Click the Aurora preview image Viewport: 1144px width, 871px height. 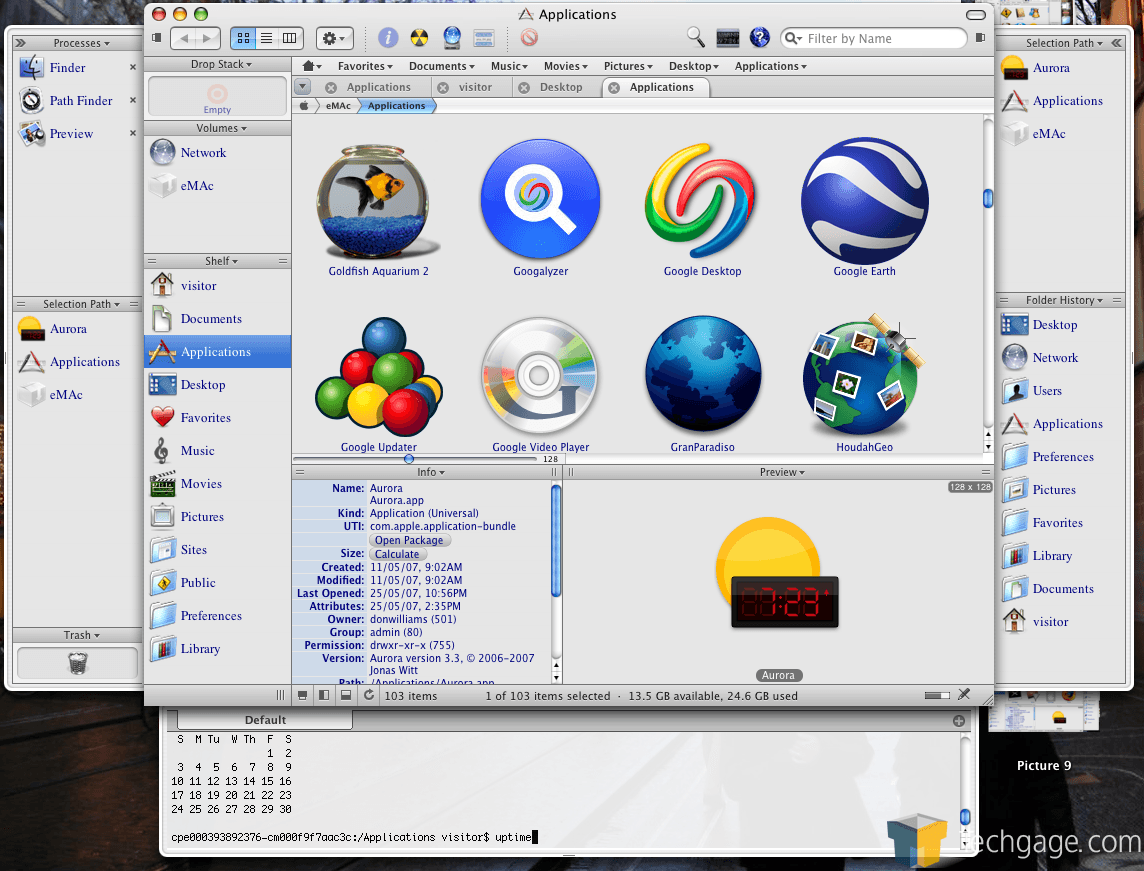777,572
